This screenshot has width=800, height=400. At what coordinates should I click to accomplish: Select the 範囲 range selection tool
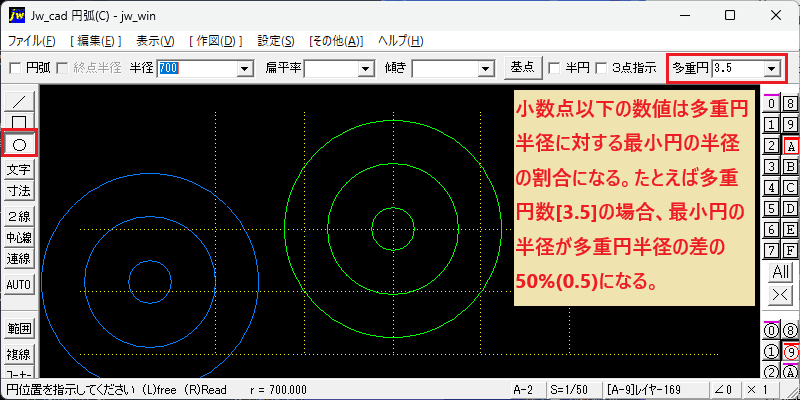(19, 328)
